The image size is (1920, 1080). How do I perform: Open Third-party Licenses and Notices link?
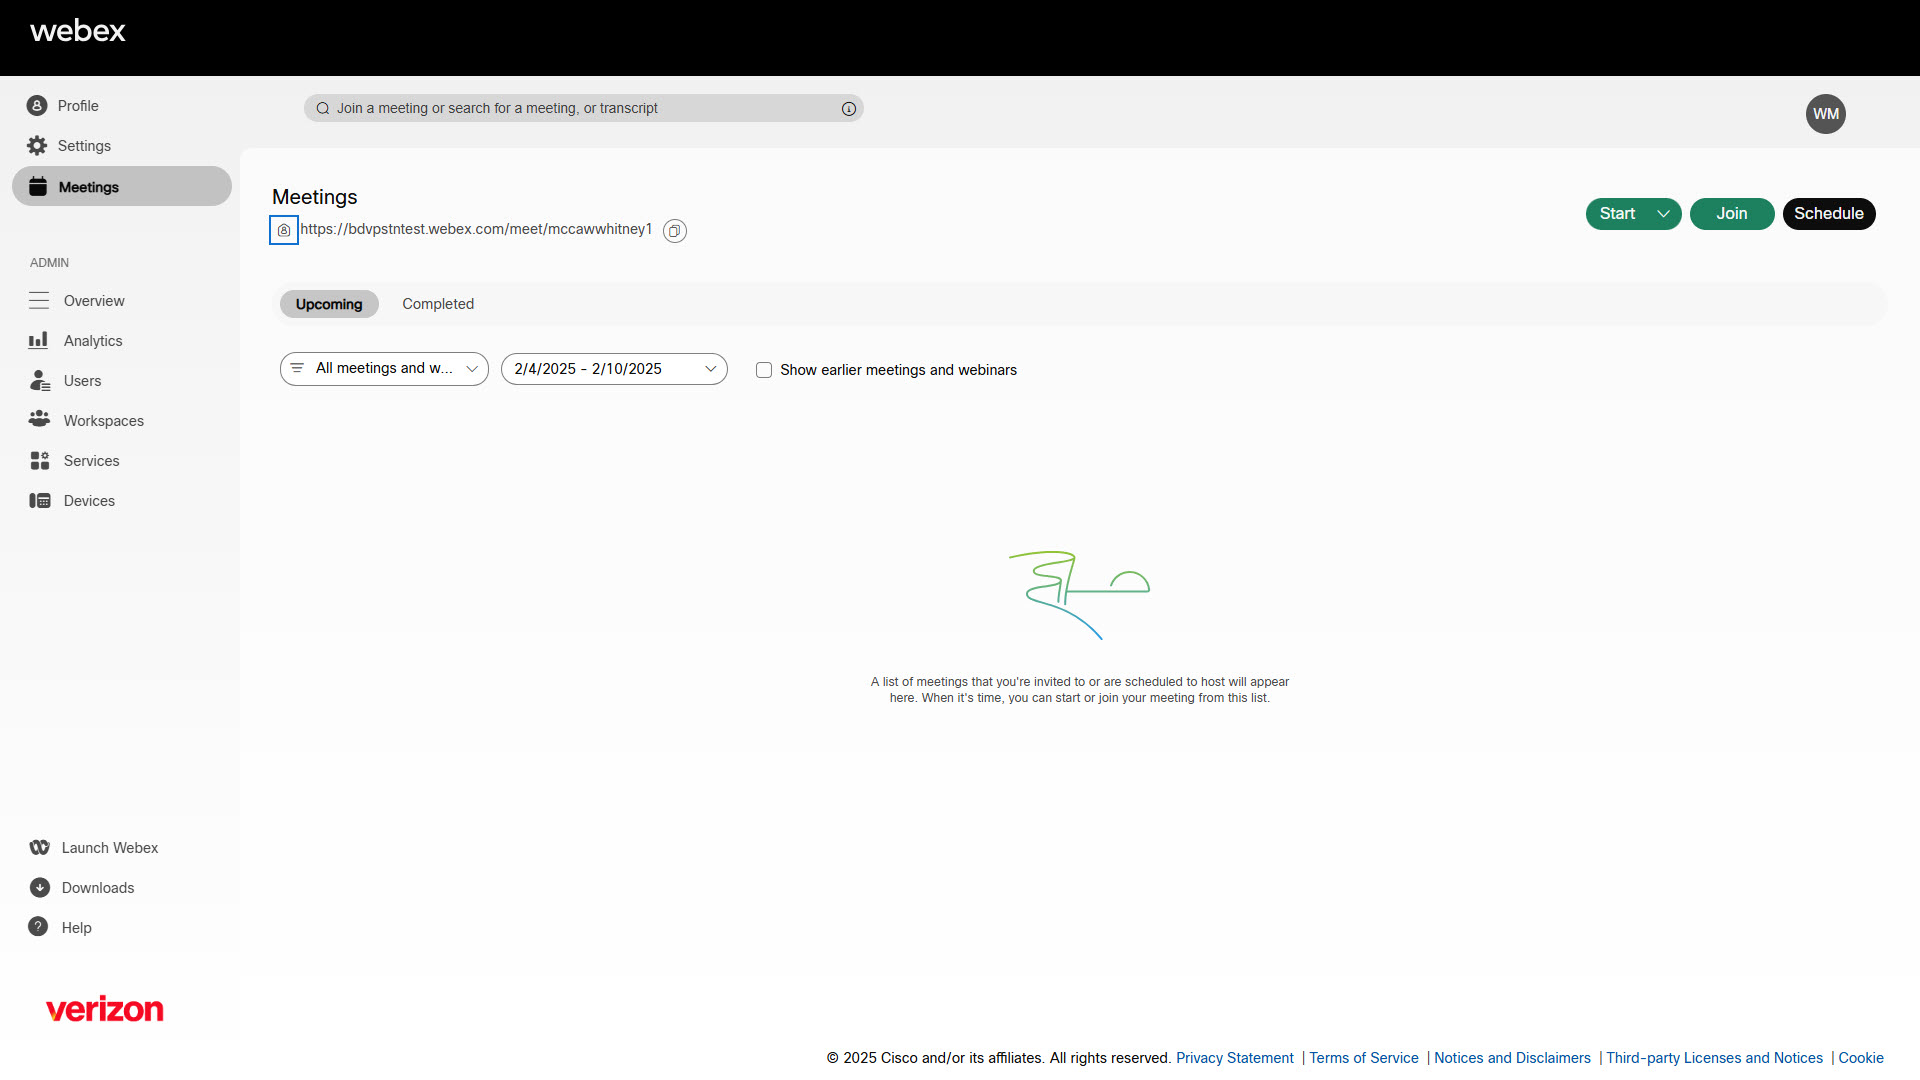click(x=1714, y=1058)
